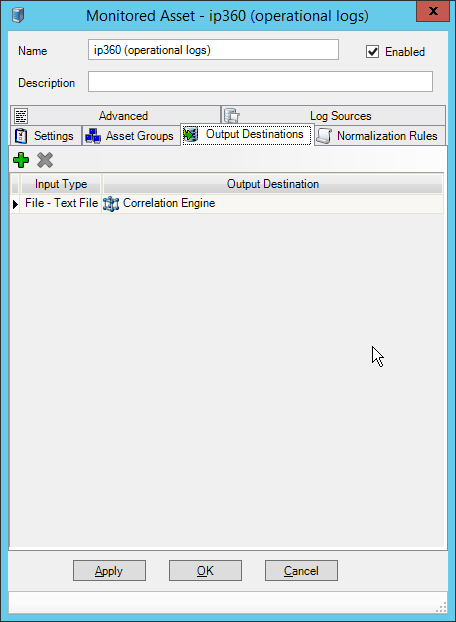Click the Output Destination column header

273,184
